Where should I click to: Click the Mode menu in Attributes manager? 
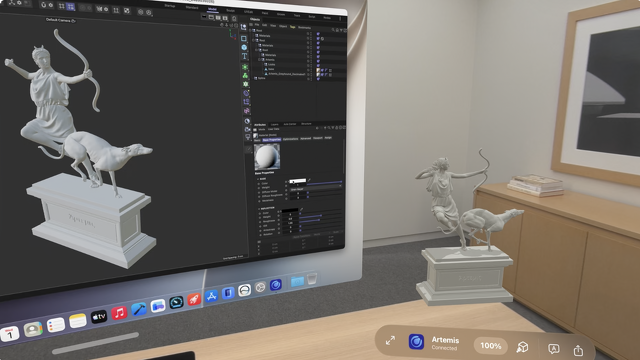tap(262, 129)
